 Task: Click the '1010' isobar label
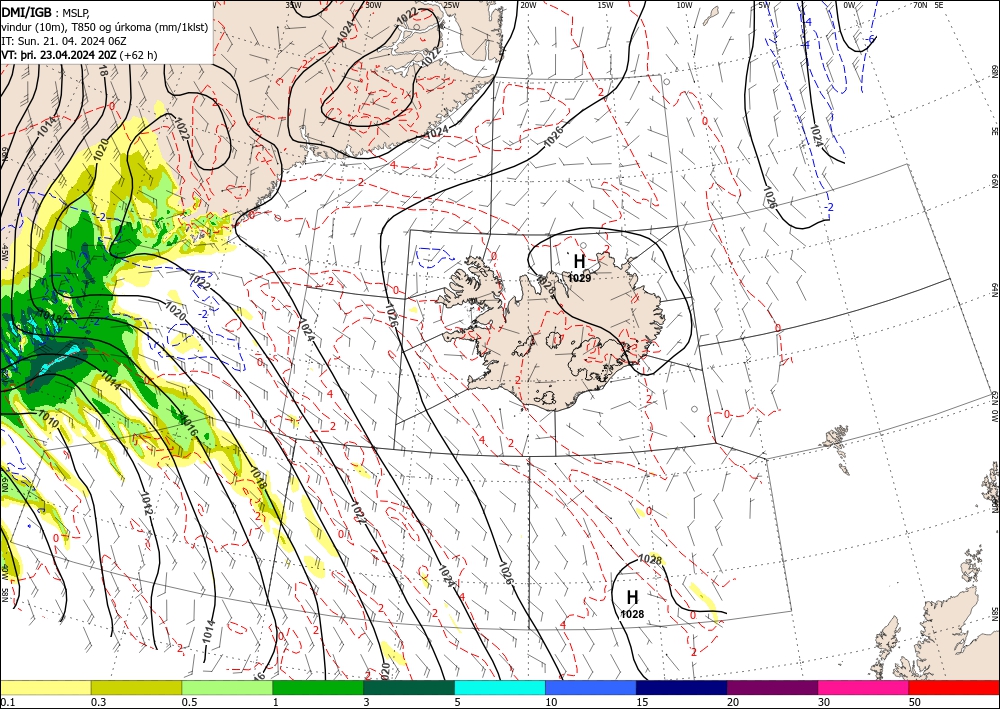pos(49,418)
